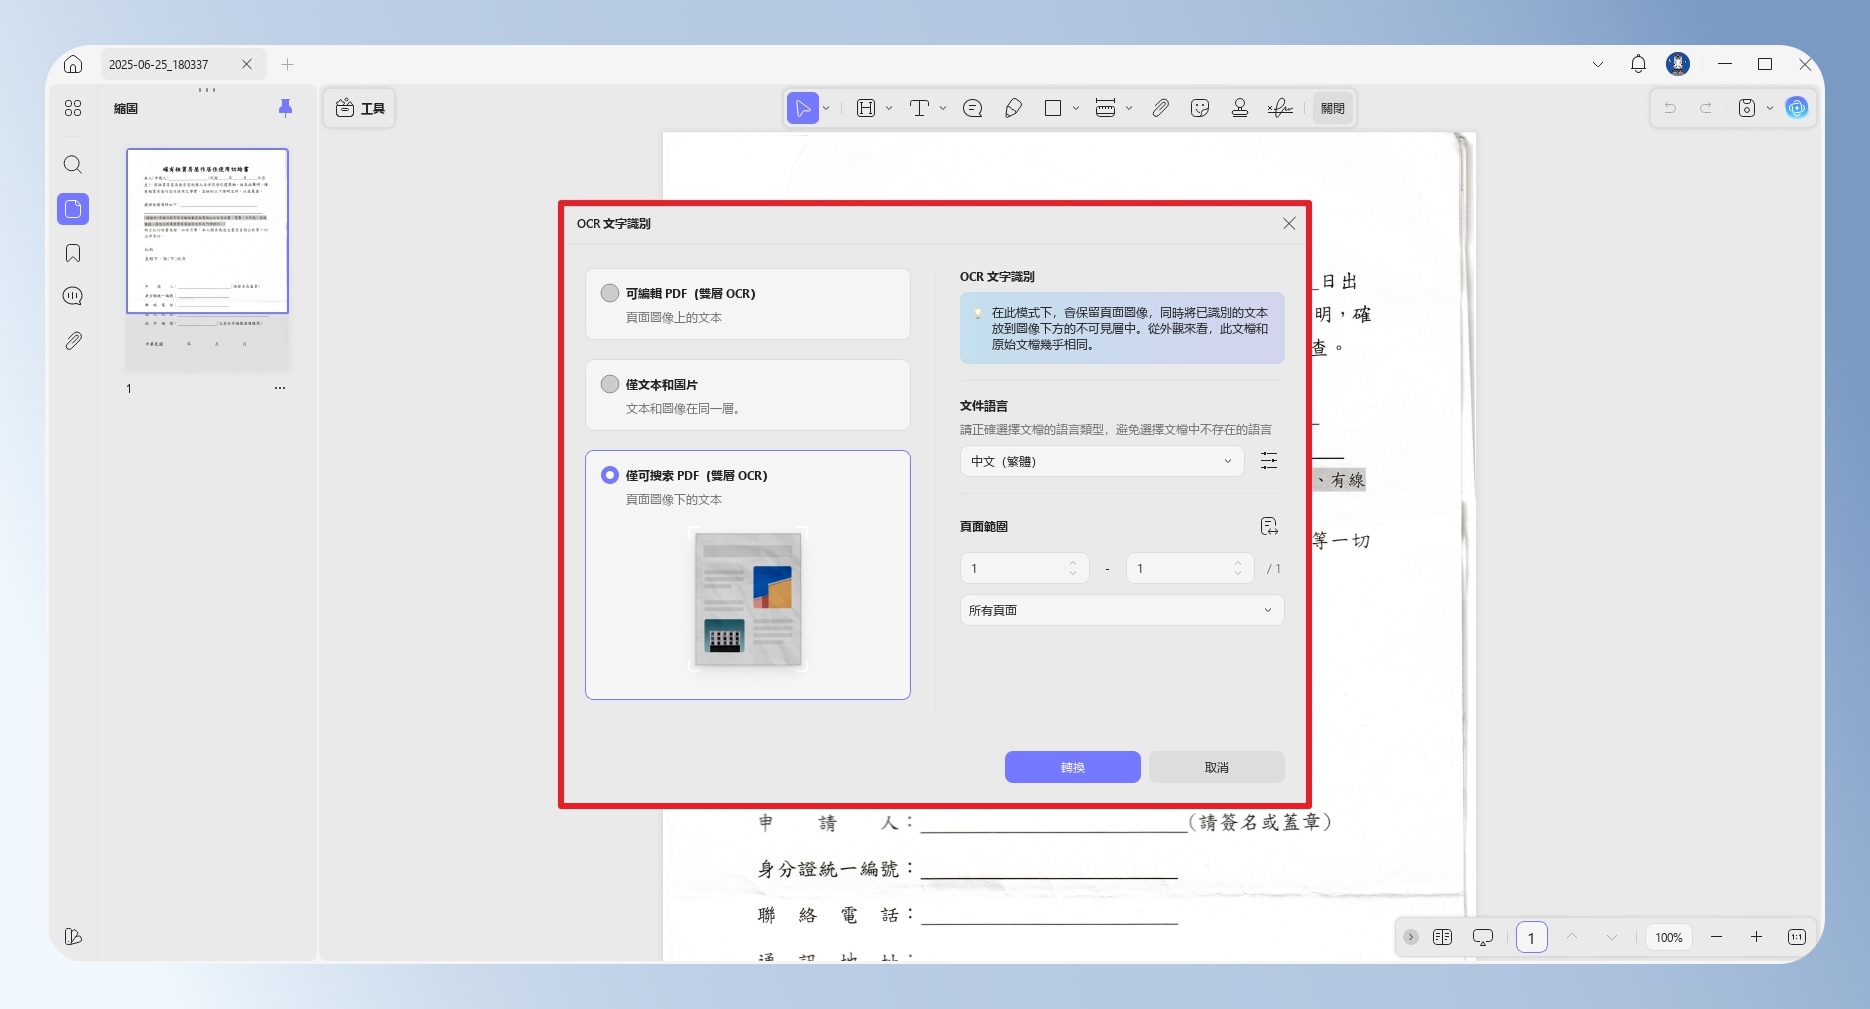Viewport: 1870px width, 1009px height.
Task: Select the 僅文本和圖片 radio option
Action: click(610, 384)
